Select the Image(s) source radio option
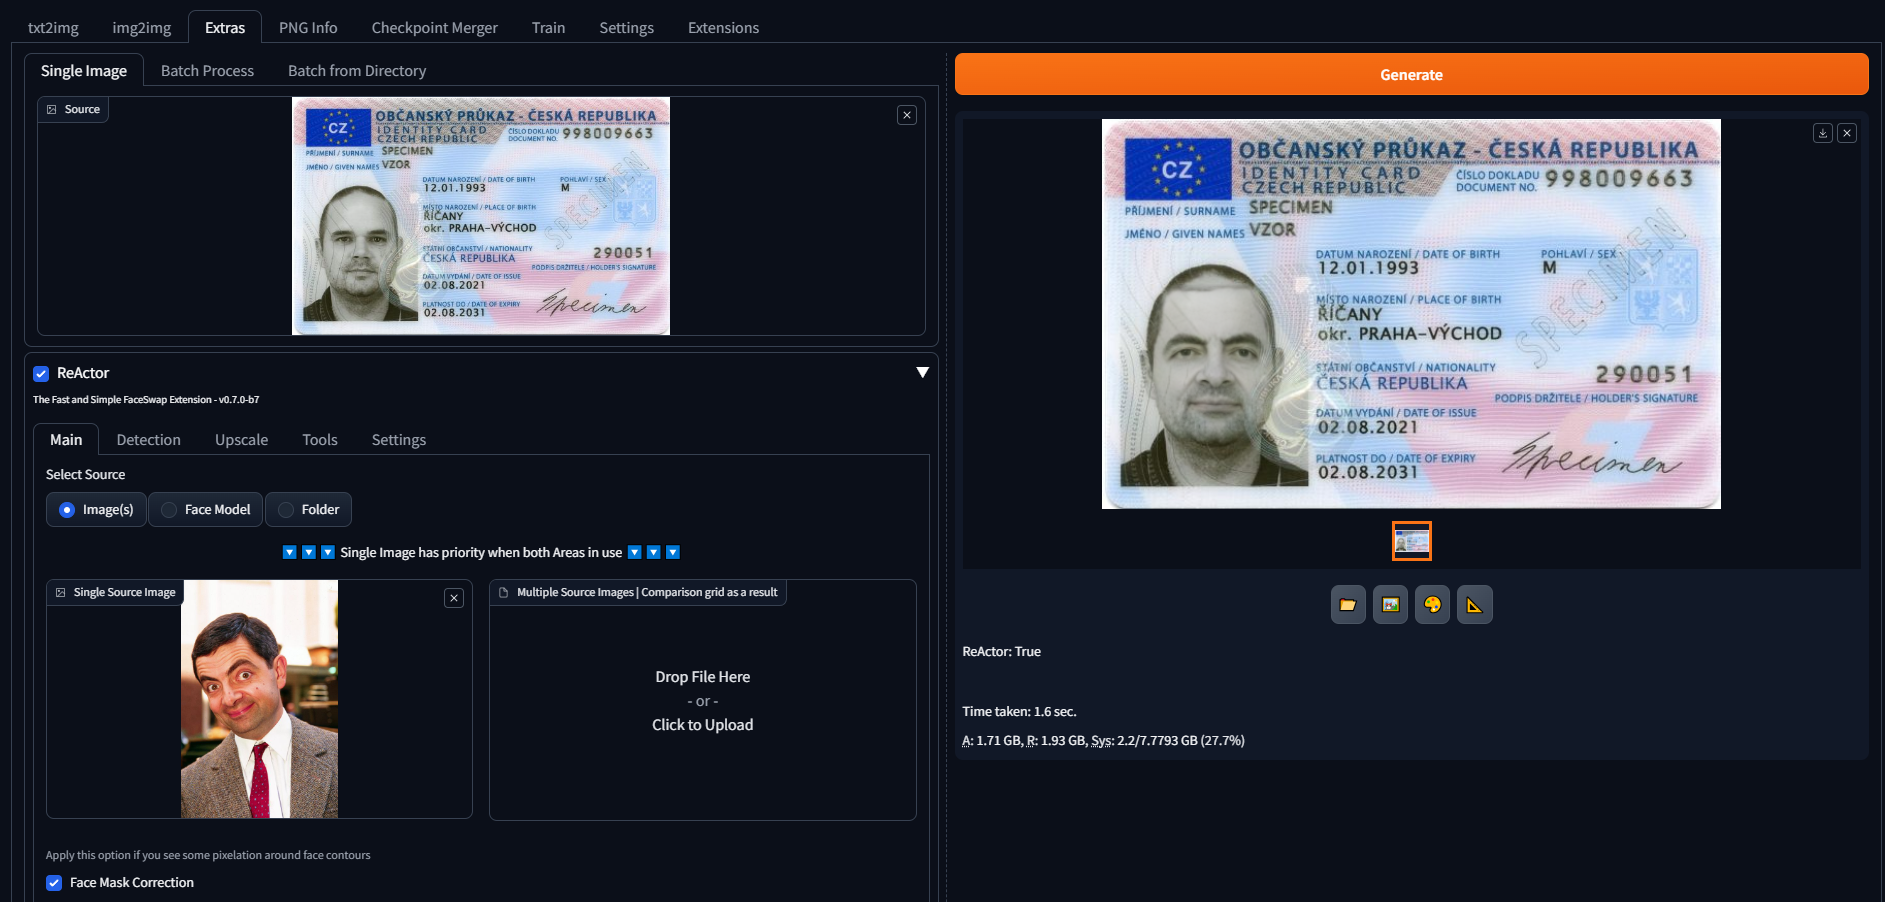 point(96,510)
